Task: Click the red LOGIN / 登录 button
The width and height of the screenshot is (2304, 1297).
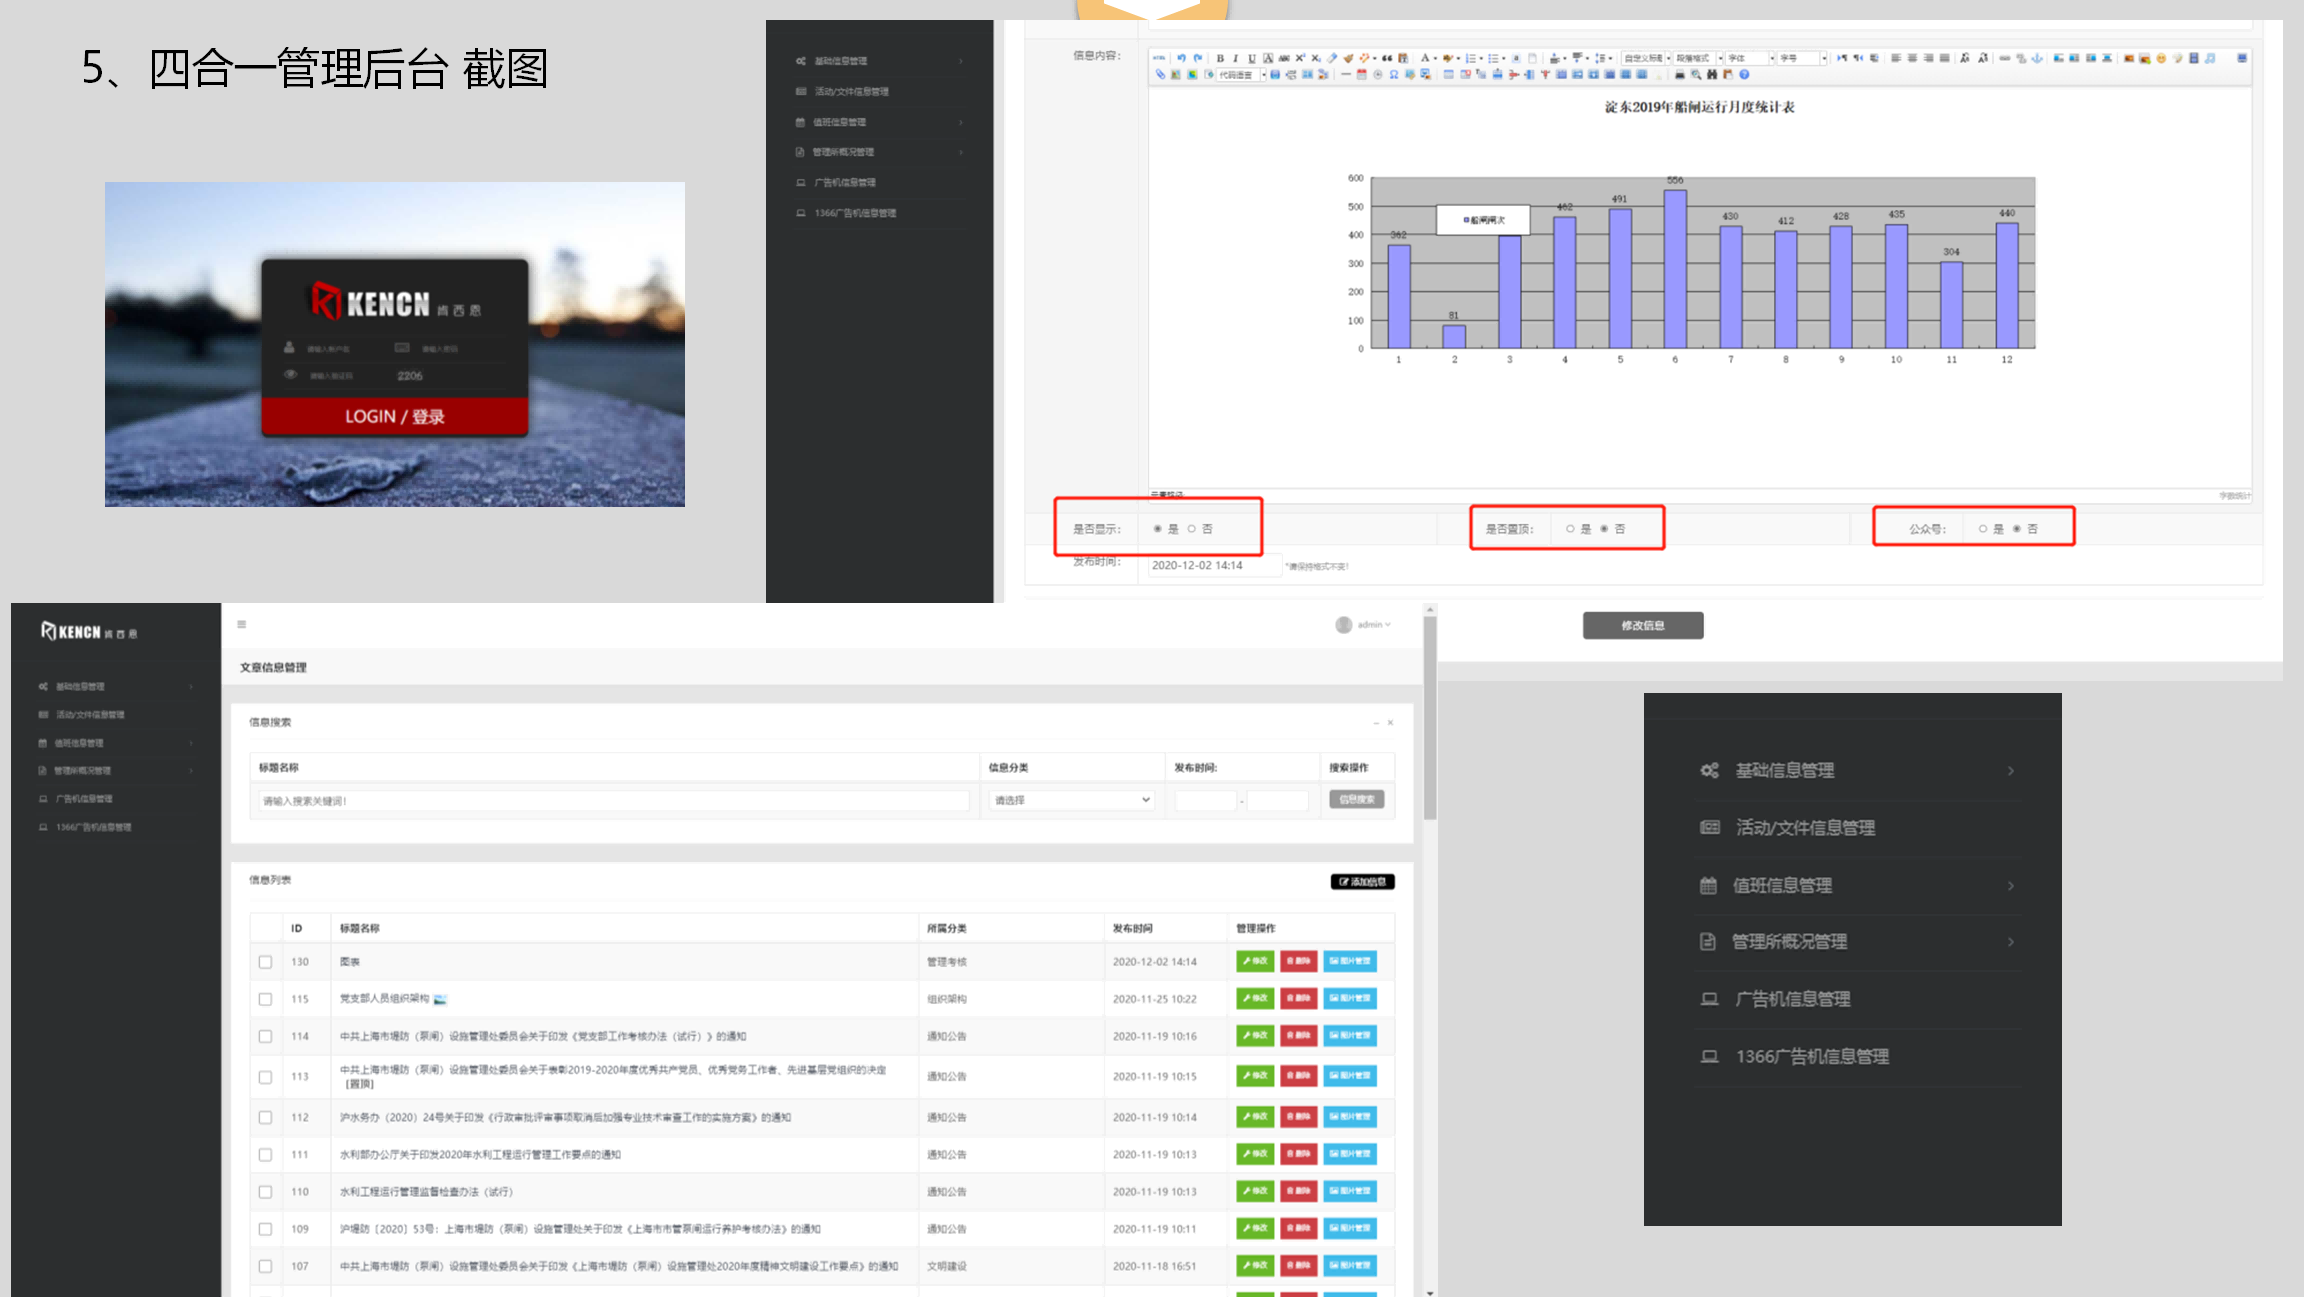Action: click(394, 416)
